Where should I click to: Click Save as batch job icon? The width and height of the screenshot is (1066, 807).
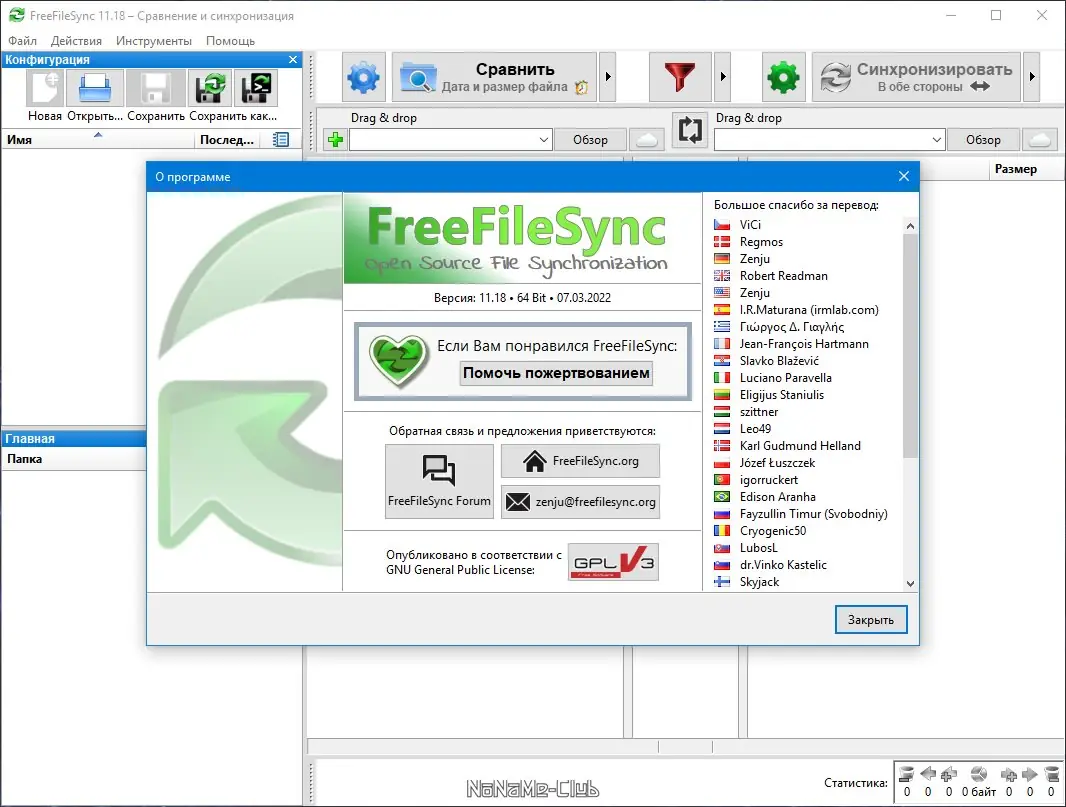pos(256,88)
